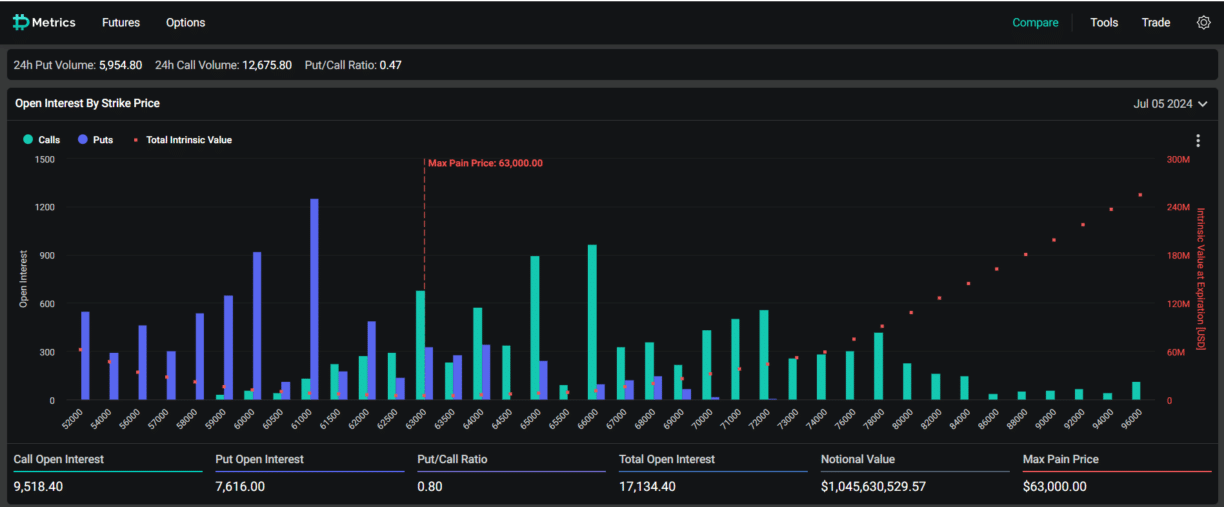Click the put bar at 60000 strike
Viewport: 1224px width, 507px height.
coord(257,326)
